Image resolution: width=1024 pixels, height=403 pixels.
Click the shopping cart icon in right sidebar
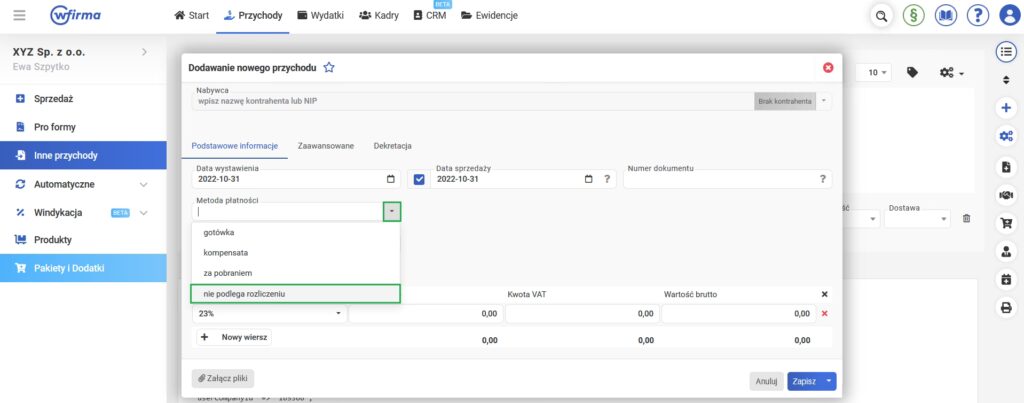(1005, 222)
